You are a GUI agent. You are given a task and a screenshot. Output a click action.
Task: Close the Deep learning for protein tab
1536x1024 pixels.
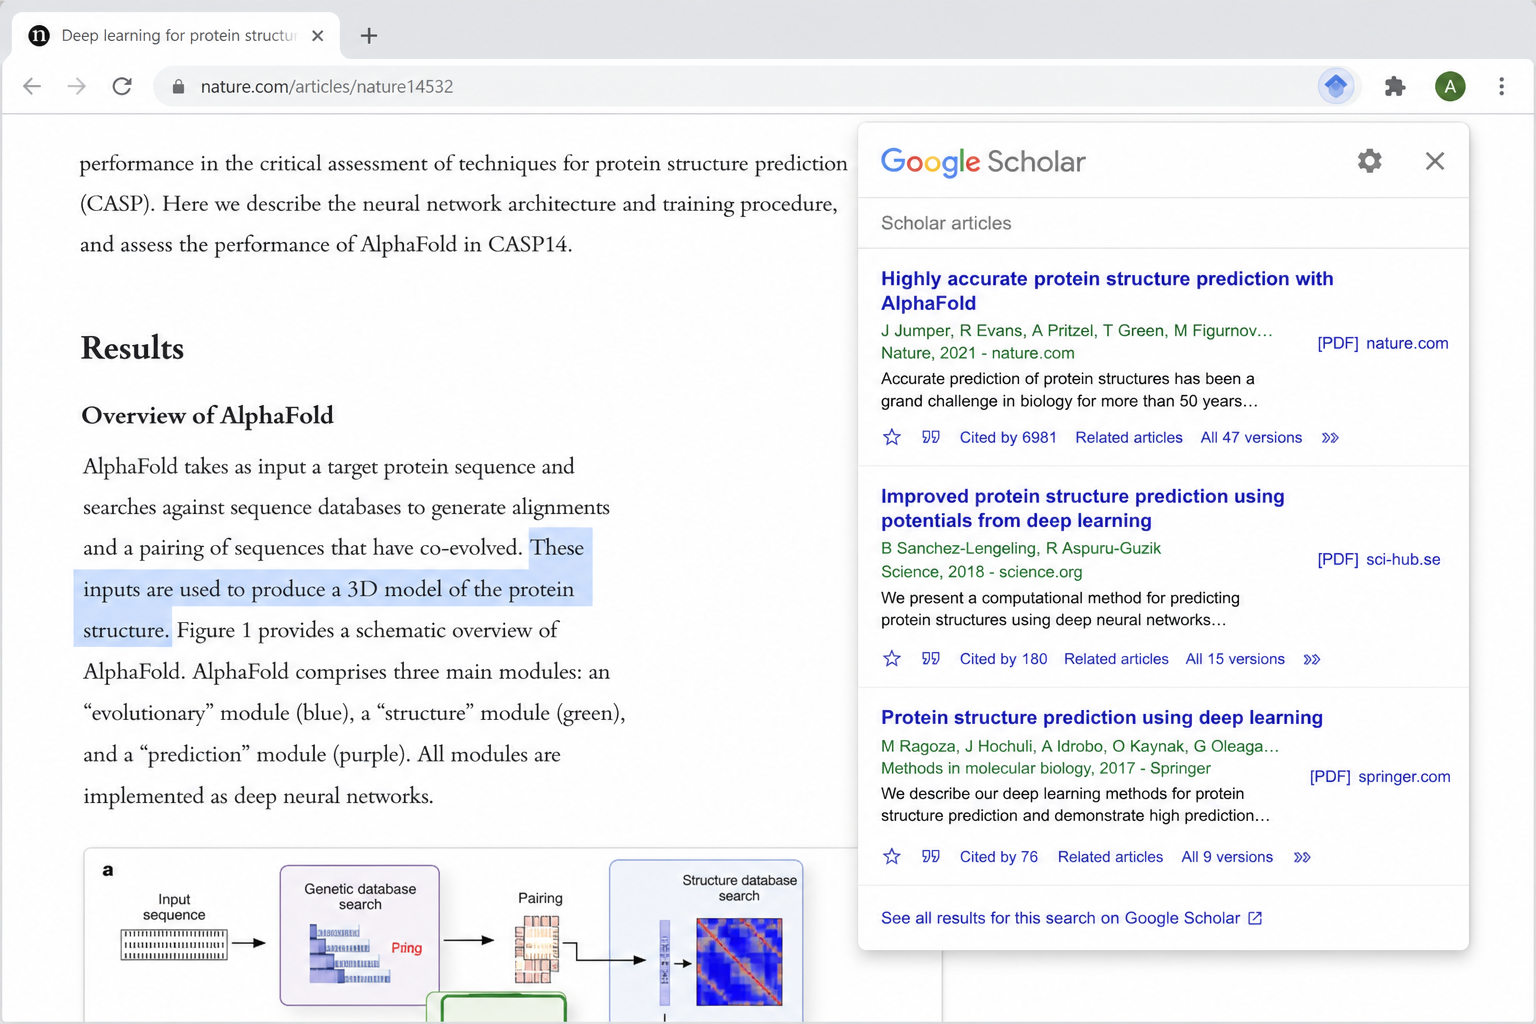pos(317,36)
